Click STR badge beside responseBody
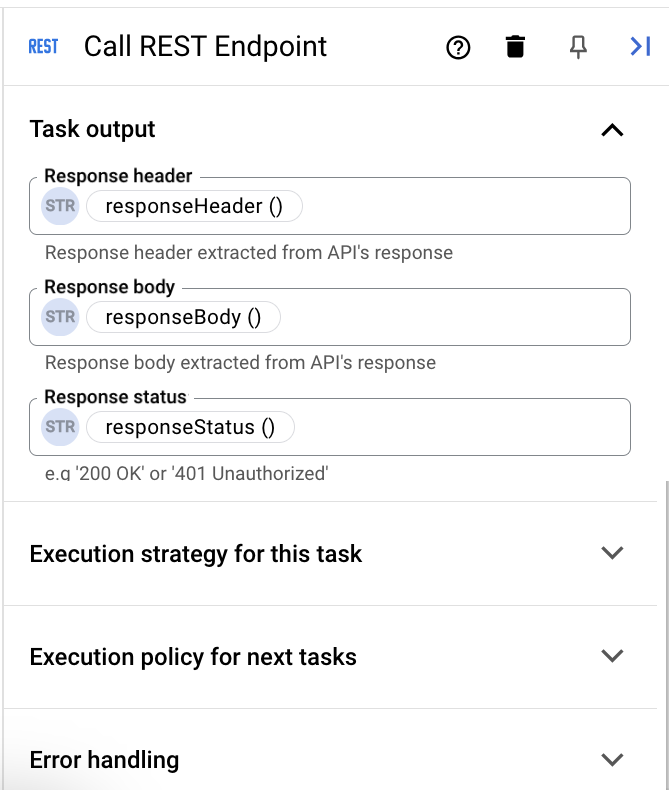Screen dimensions: 669x799 point(60,317)
